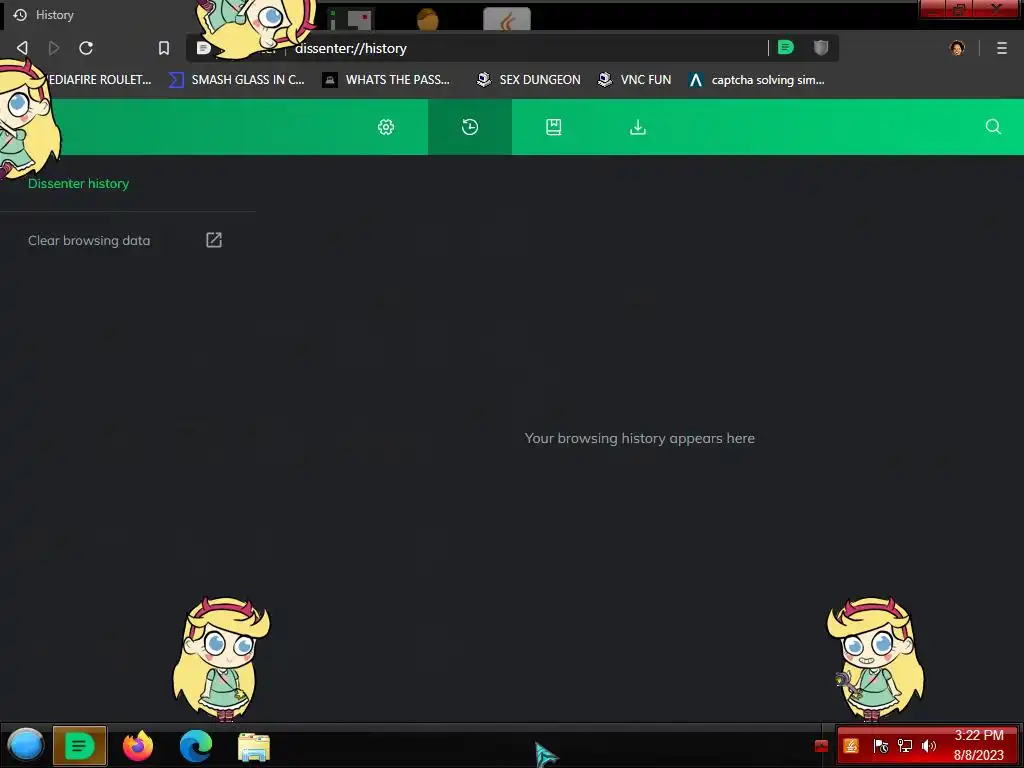Open the gray shield icon in address bar
1024x768 pixels.
(821, 47)
